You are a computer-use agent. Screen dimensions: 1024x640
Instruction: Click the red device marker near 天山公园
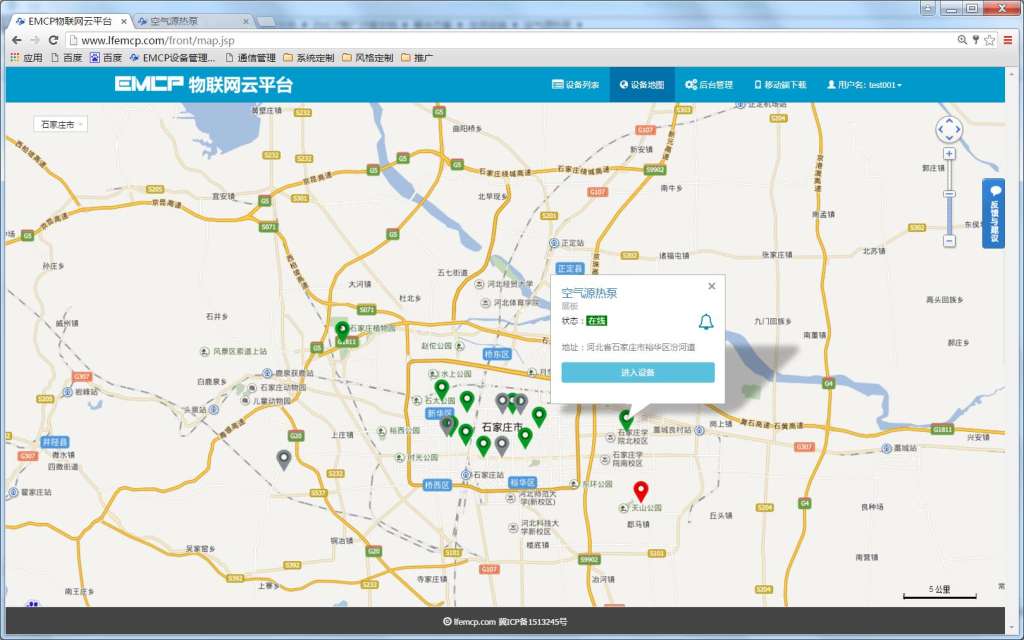[x=641, y=490]
